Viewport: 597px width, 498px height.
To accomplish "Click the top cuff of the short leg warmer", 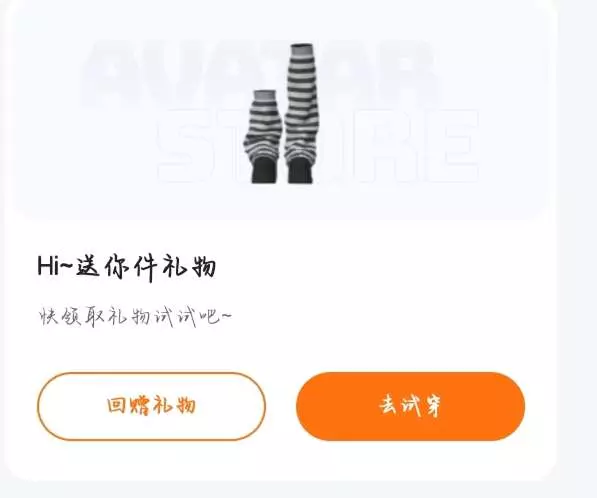I will click(x=264, y=95).
